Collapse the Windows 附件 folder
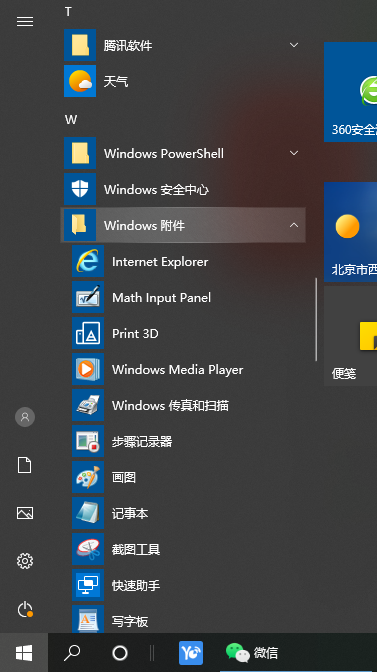 coord(183,225)
